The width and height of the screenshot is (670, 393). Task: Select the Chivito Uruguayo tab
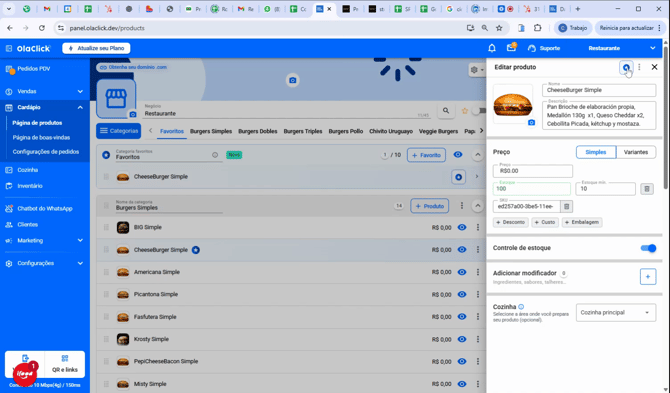click(391, 131)
